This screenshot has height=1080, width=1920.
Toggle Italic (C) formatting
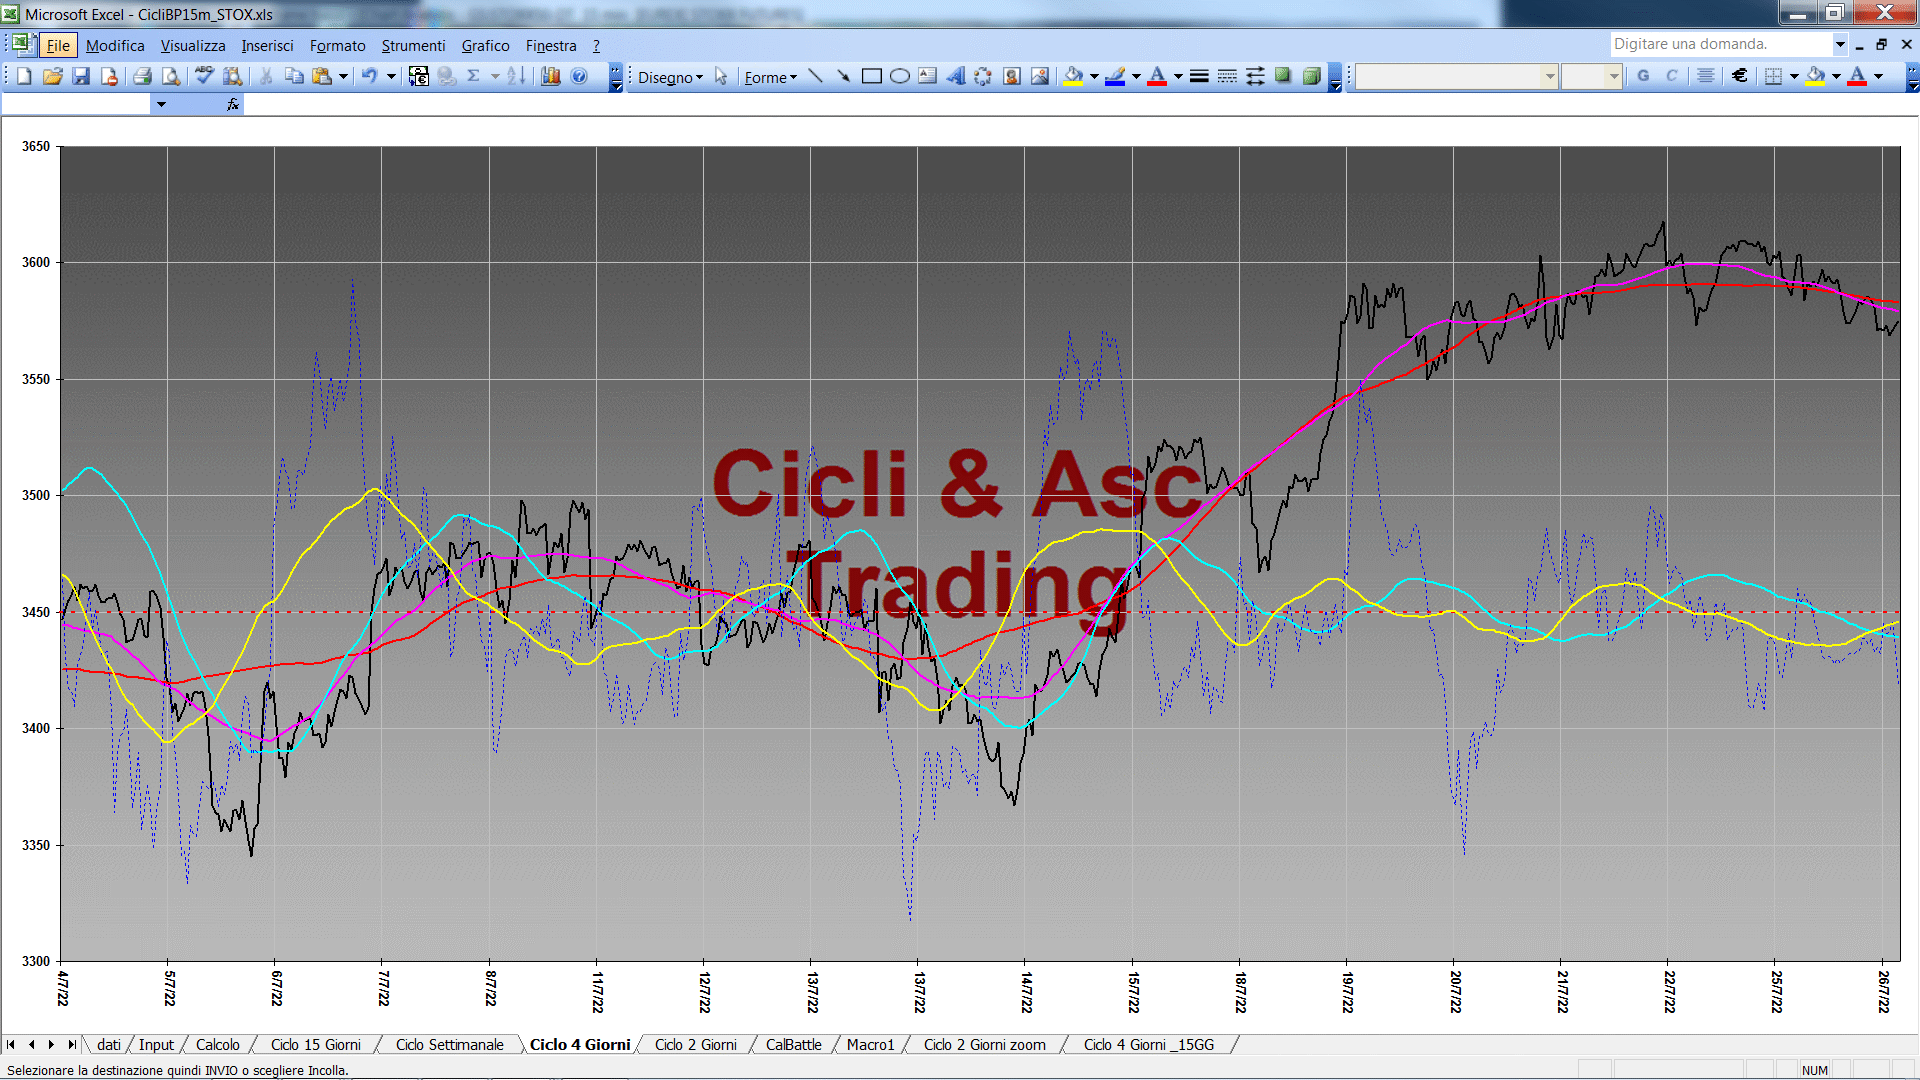[1671, 76]
